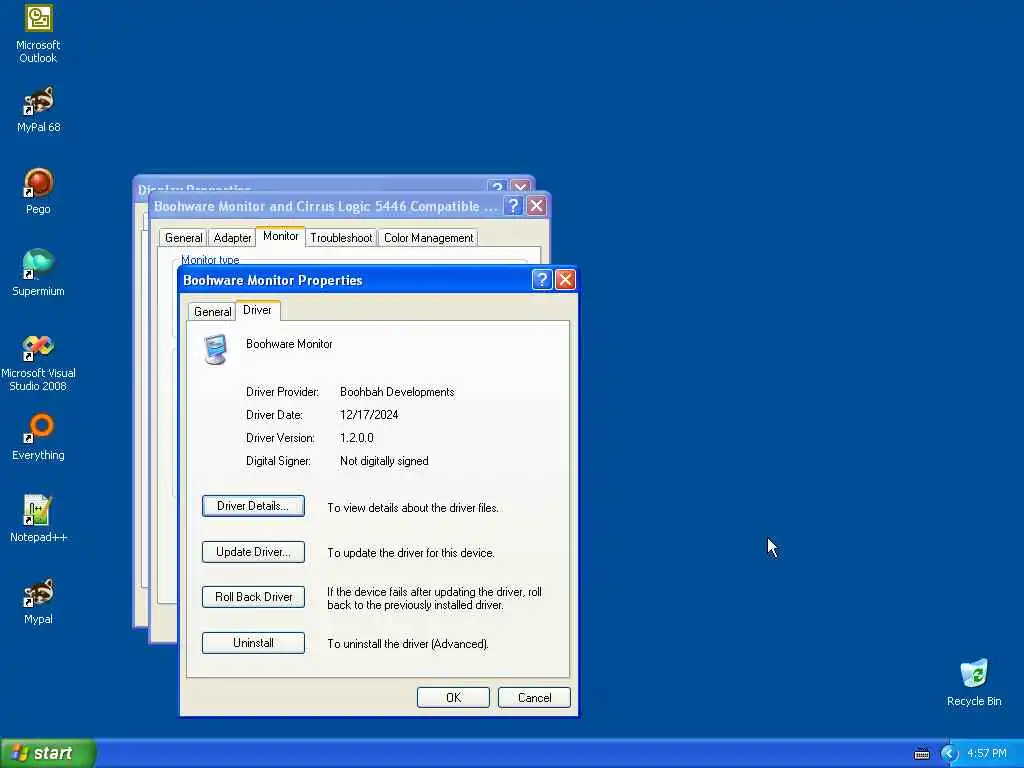Click the Boohbah Developments provider text
Screen dimensions: 1024x768
pyautogui.click(x=397, y=392)
